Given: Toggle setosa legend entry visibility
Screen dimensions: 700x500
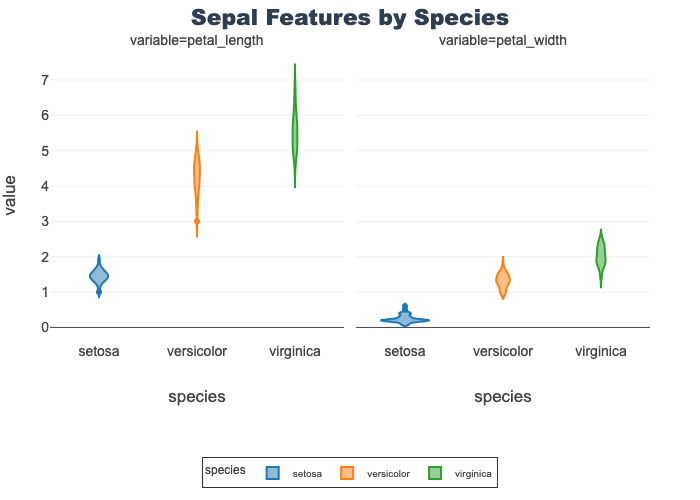Looking at the screenshot, I should pos(306,473).
